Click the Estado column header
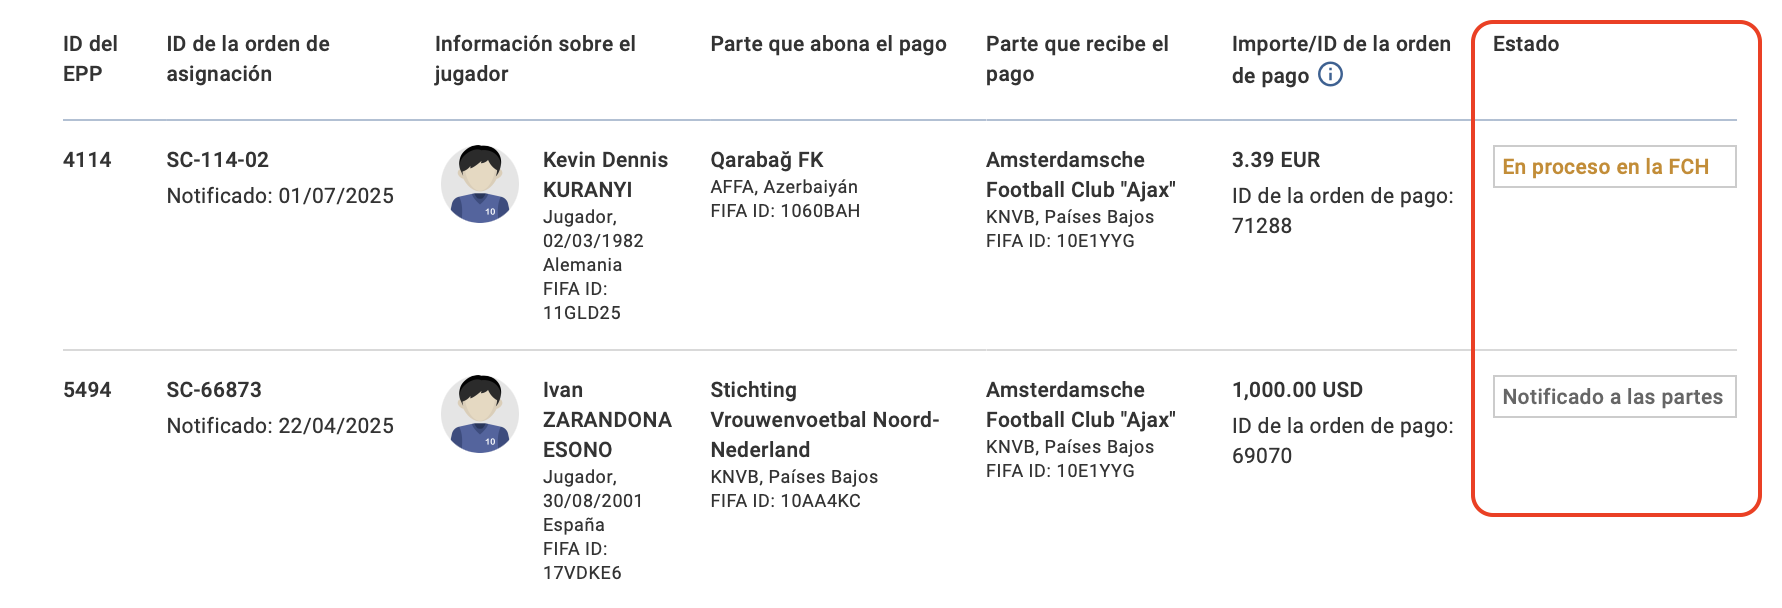The image size is (1782, 608). click(1526, 44)
